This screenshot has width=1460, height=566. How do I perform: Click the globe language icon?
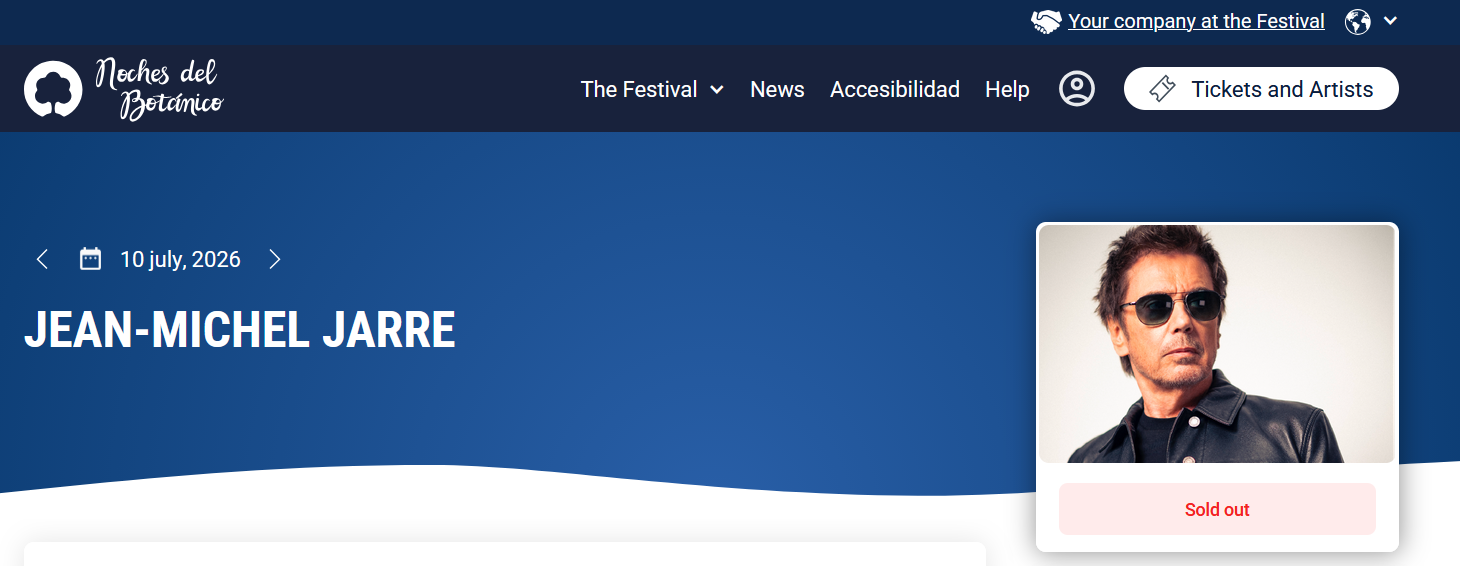pyautogui.click(x=1358, y=22)
